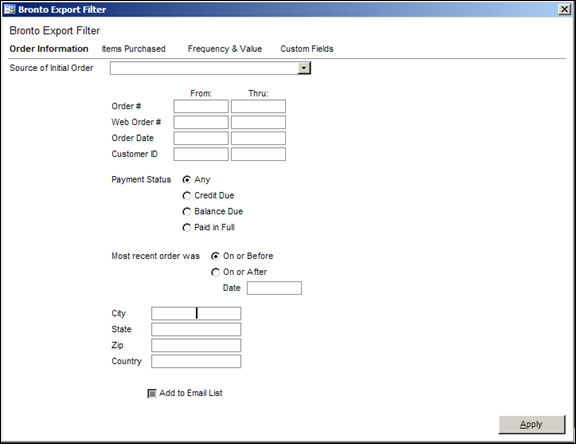The image size is (576, 444).
Task: Select the Any payment status option
Action: (x=187, y=180)
